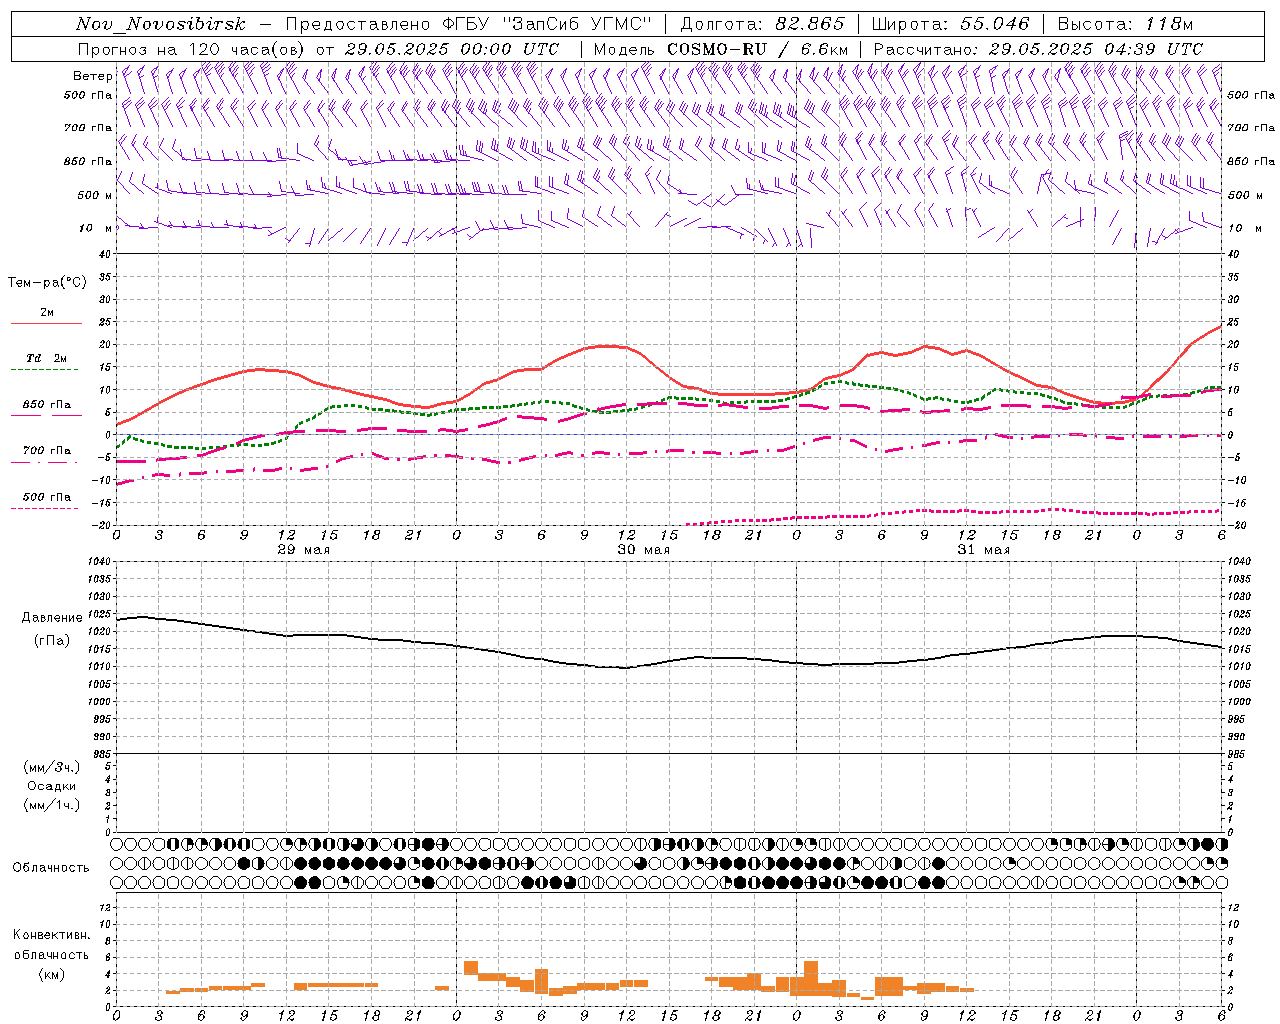Image resolution: width=1280 pixels, height=1024 pixels.
Task: Click the '29 мая' date label
Action: point(303,550)
